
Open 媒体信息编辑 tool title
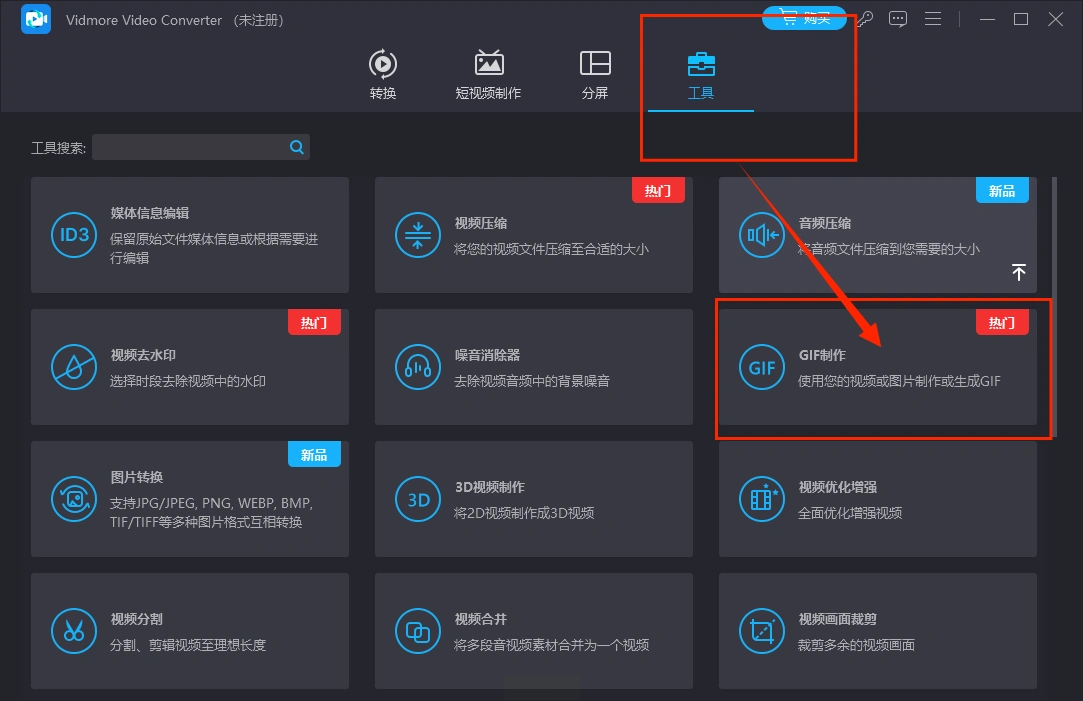150,213
